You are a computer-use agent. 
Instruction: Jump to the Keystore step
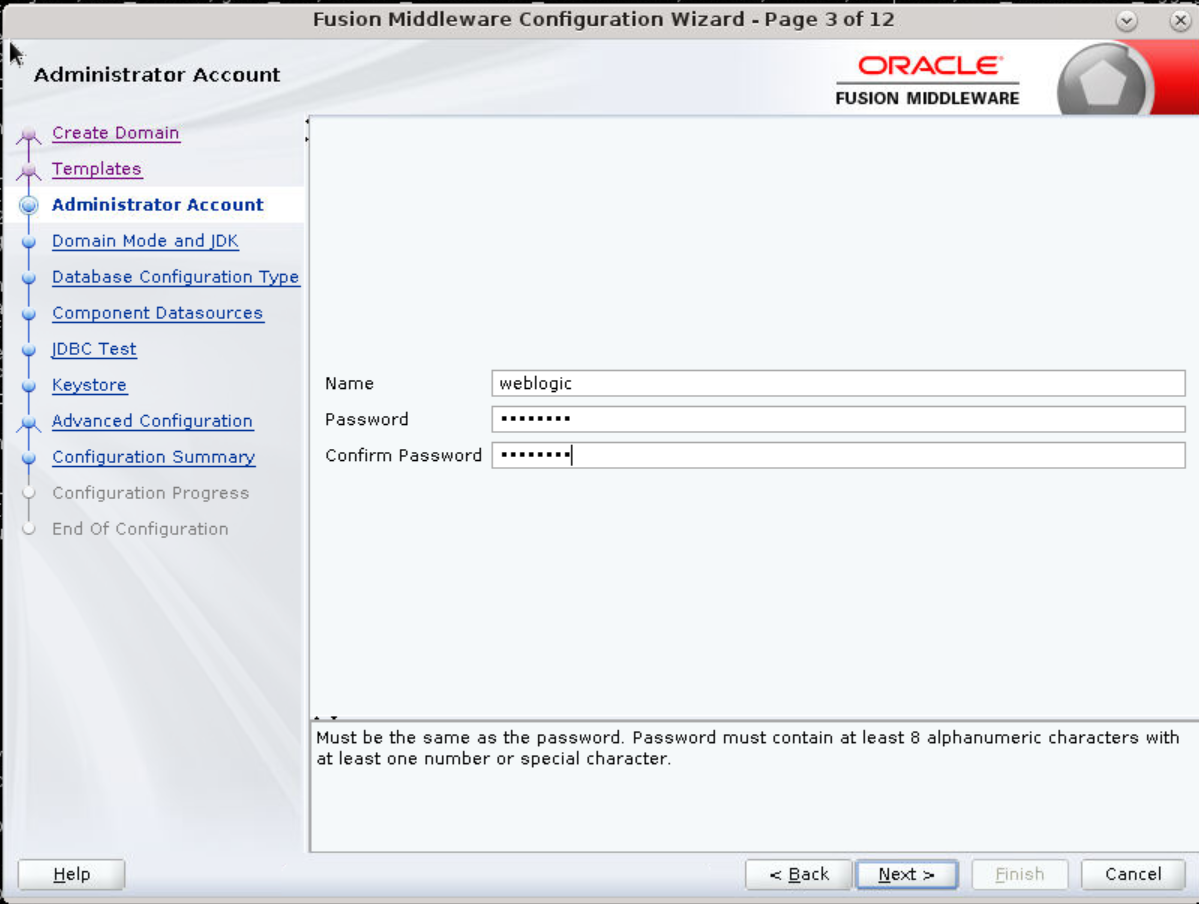coord(89,385)
